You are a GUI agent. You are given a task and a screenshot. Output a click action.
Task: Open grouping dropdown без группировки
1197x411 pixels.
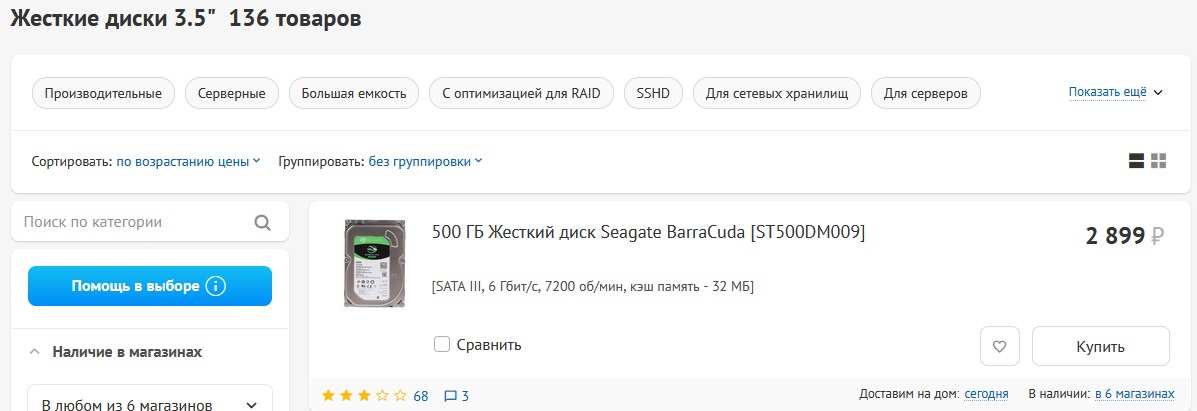point(425,161)
